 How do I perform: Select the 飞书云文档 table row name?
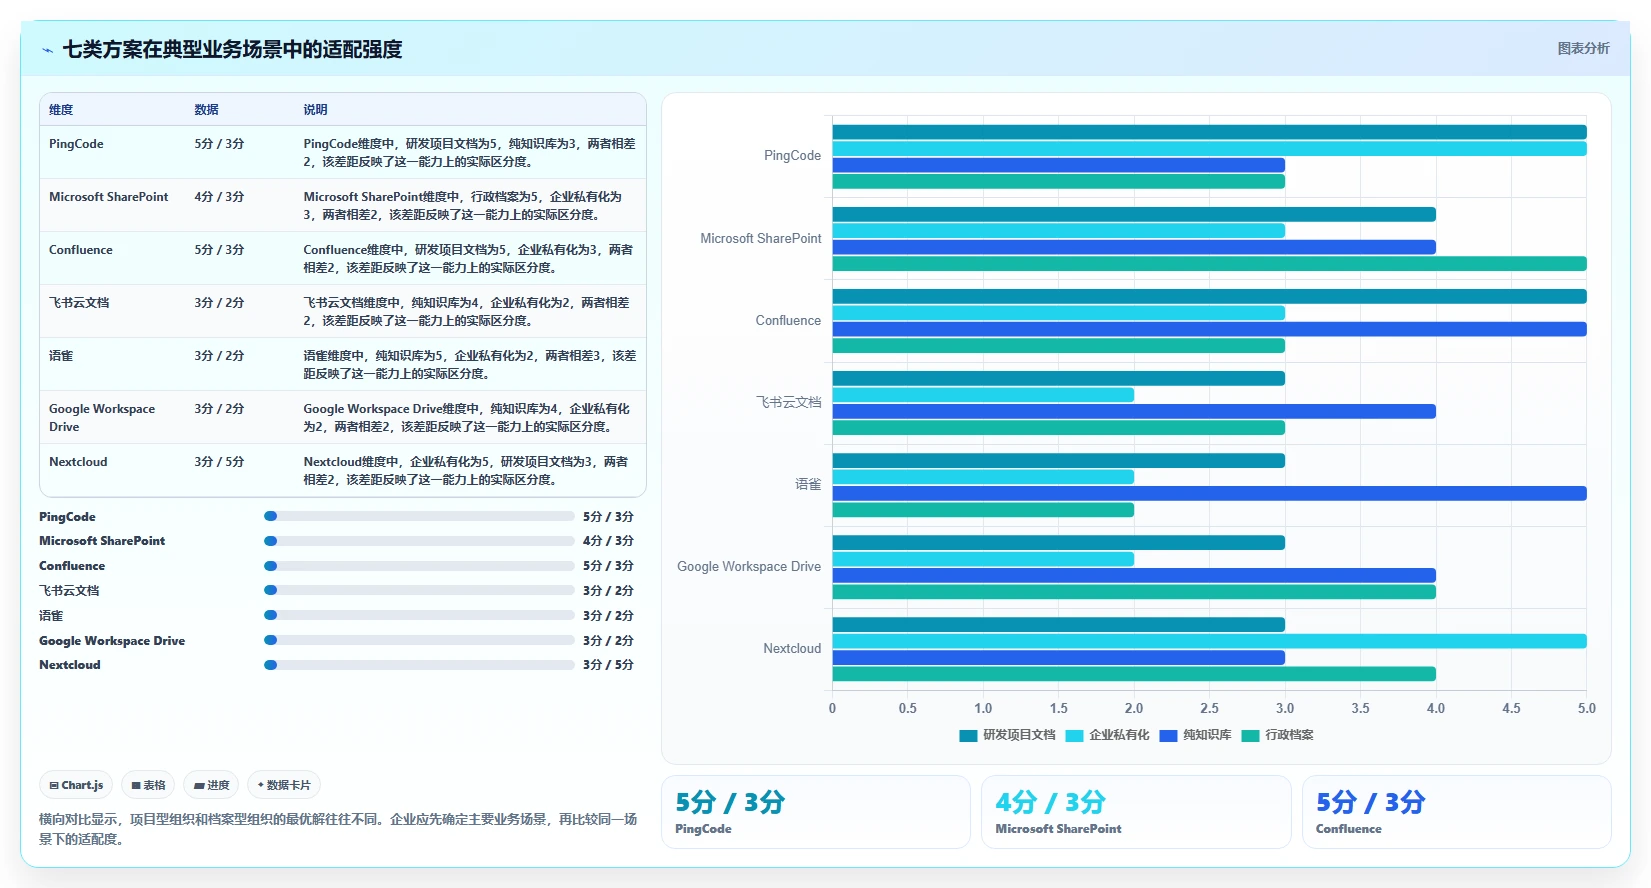[x=79, y=303]
